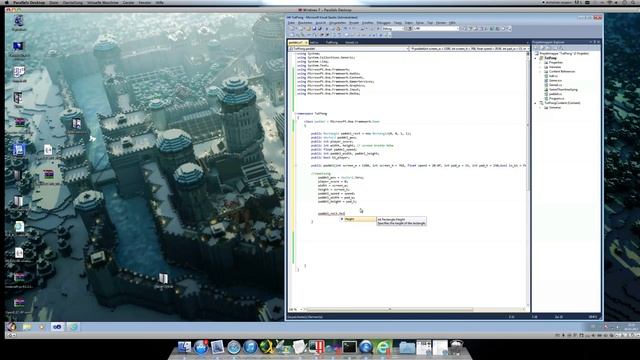Image resolution: width=640 pixels, height=360 pixels.
Task: Open App Store in the dock
Action: [x=201, y=347]
